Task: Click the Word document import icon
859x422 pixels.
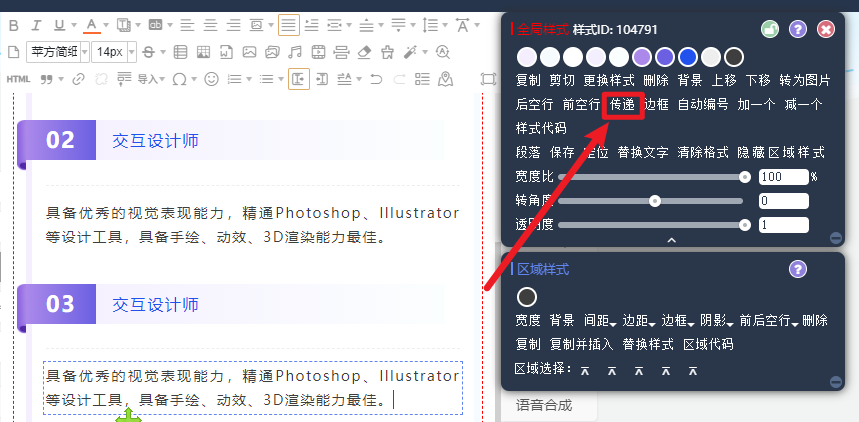Action: coord(226,53)
